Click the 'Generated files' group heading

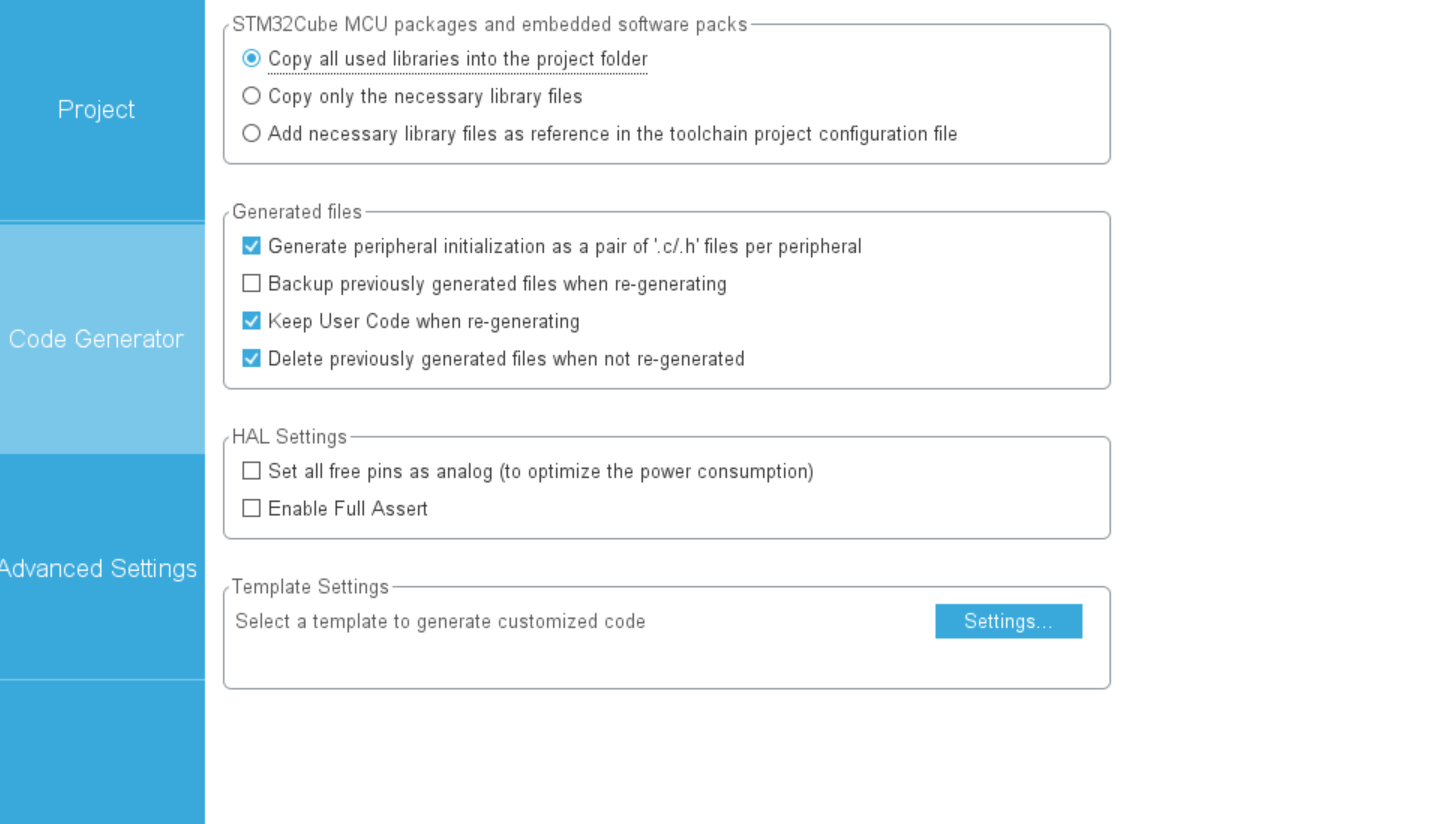(297, 212)
